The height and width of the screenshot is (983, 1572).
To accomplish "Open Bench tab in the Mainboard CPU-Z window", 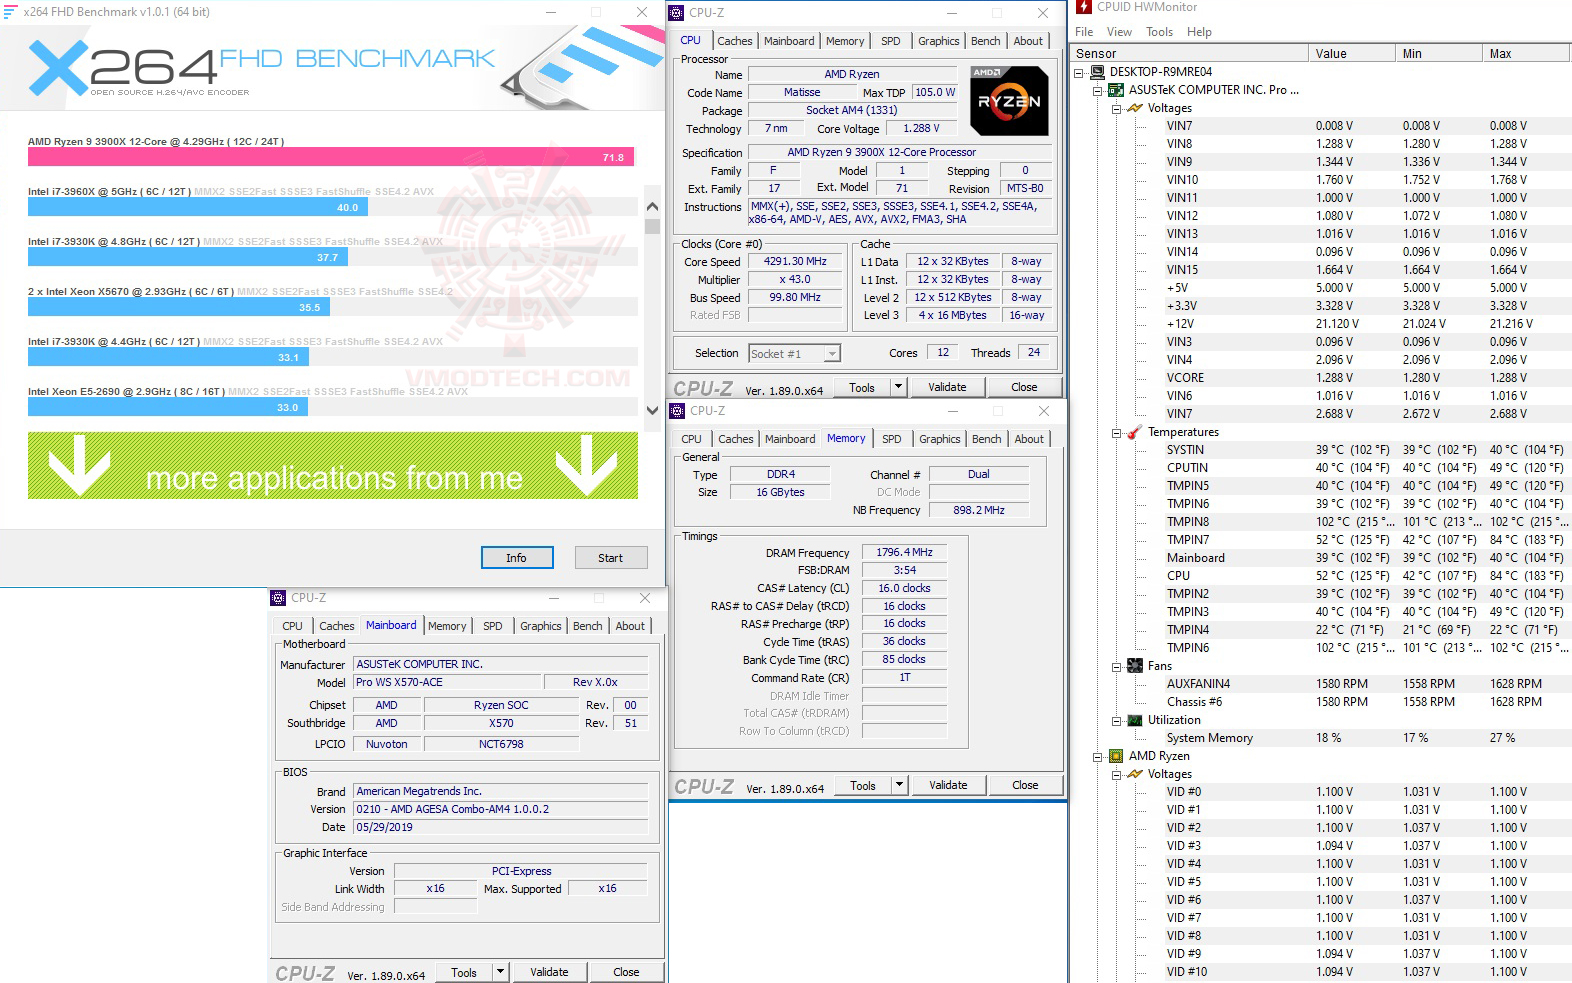I will tap(587, 626).
